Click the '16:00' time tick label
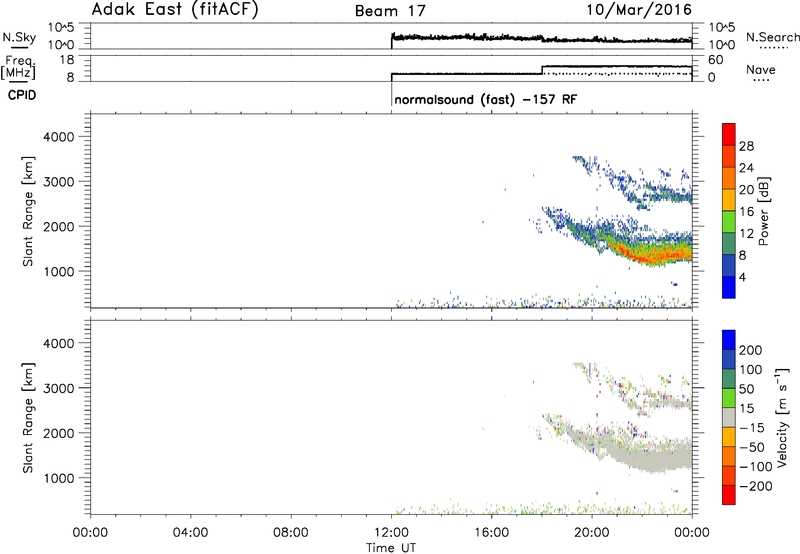This screenshot has width=800, height=554. (x=491, y=533)
